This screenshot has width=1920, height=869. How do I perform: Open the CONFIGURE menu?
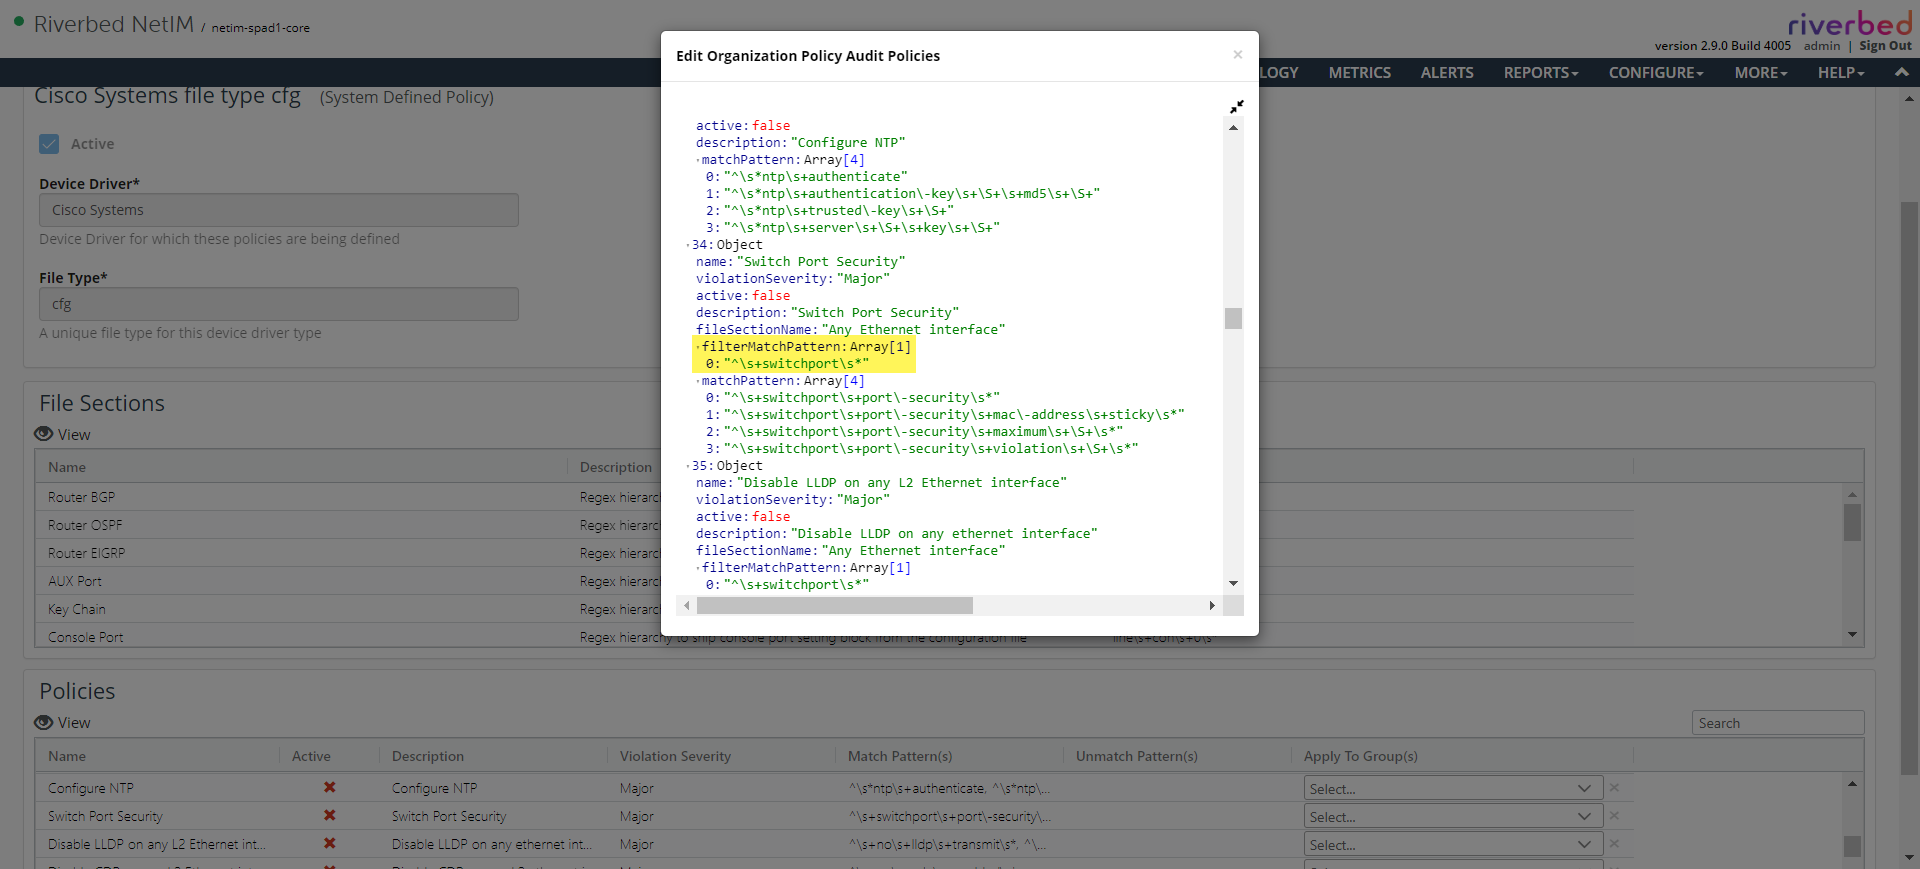tap(1655, 73)
